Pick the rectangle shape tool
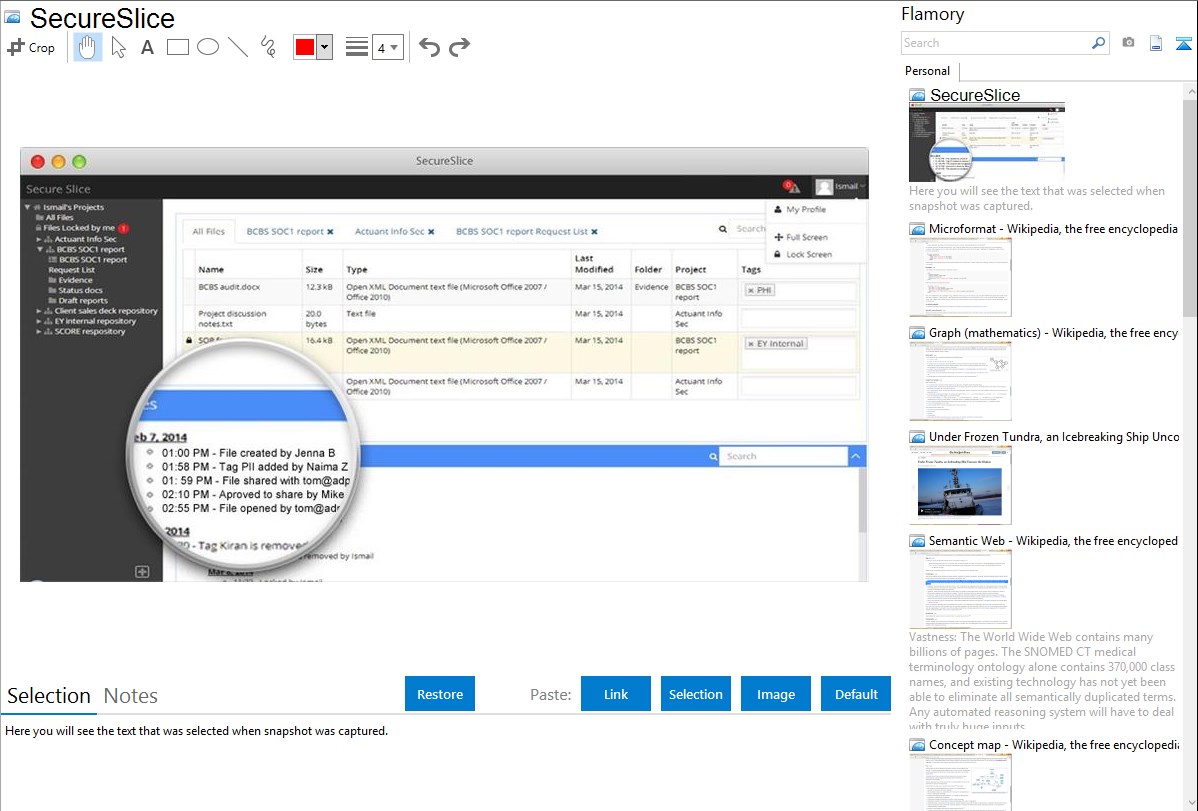 tap(178, 47)
